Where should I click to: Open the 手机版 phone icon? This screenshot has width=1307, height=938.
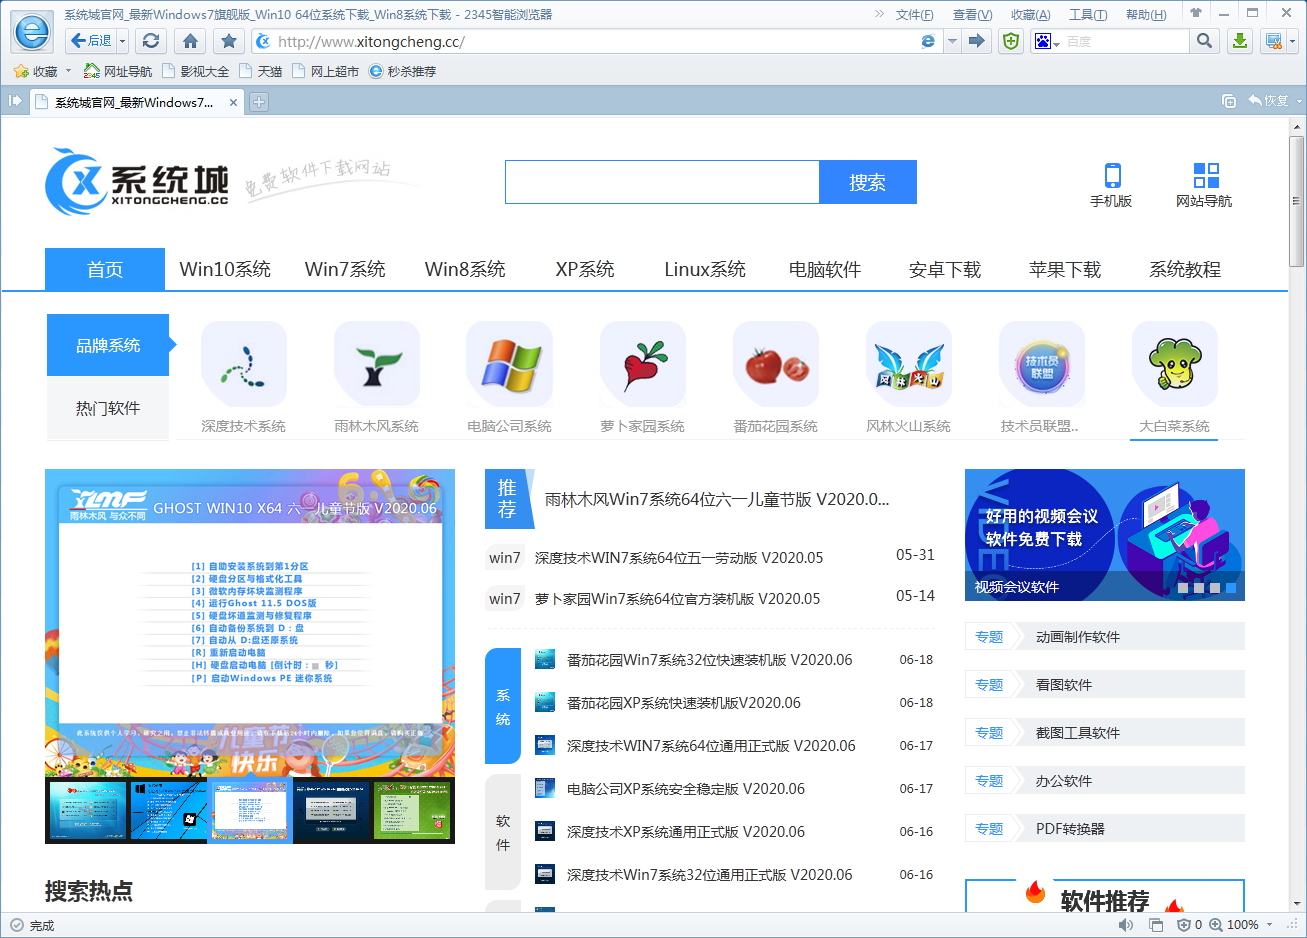tap(1112, 175)
